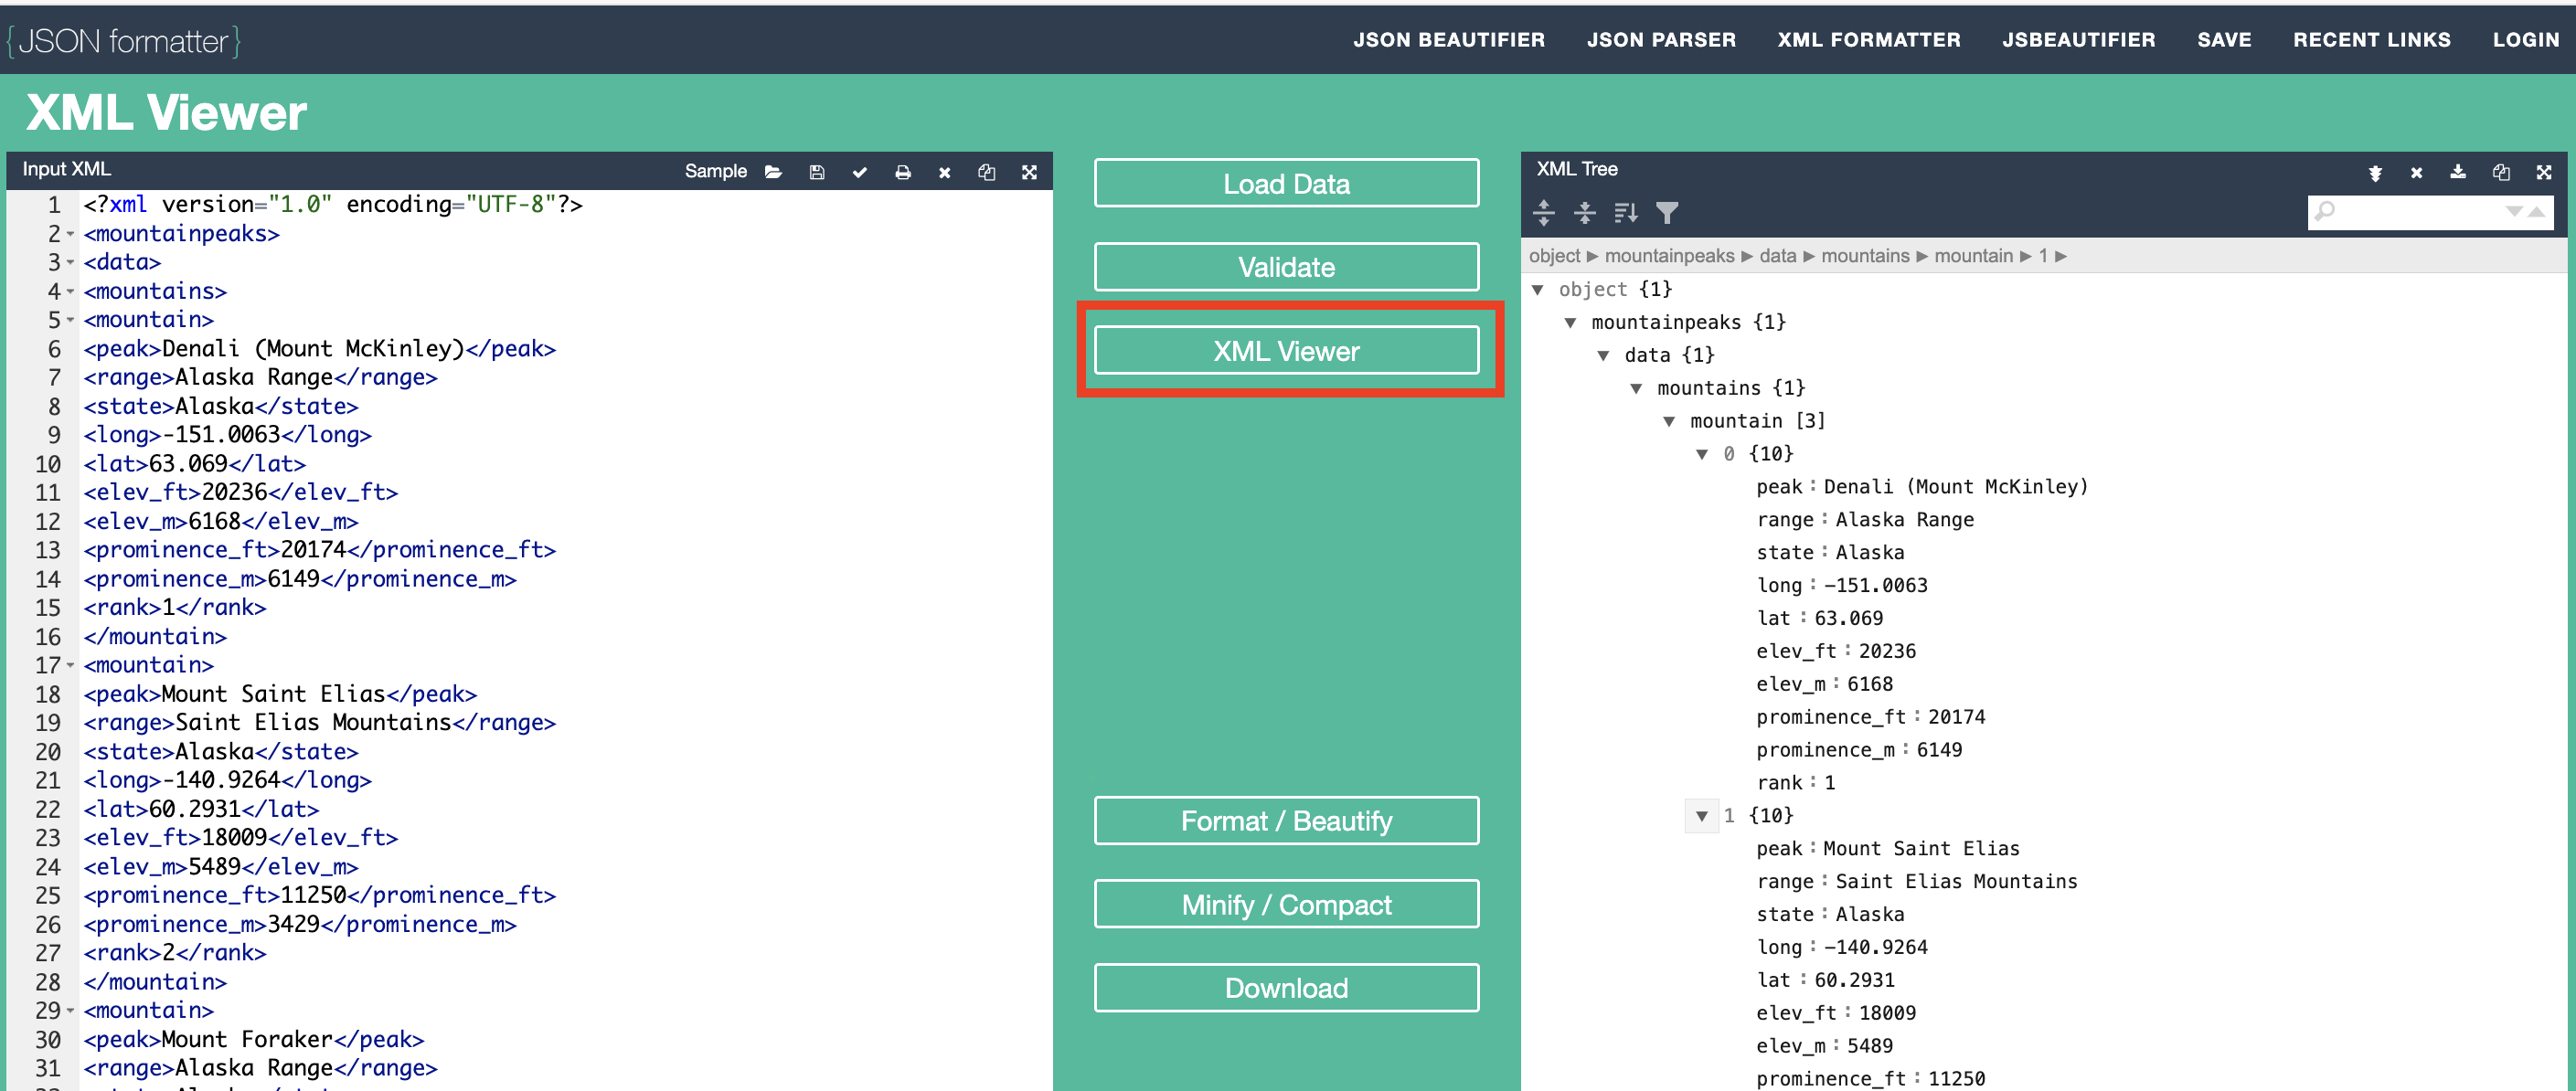Collapse all tree fields icon in XML Tree
2576x1091 pixels.
point(1584,212)
